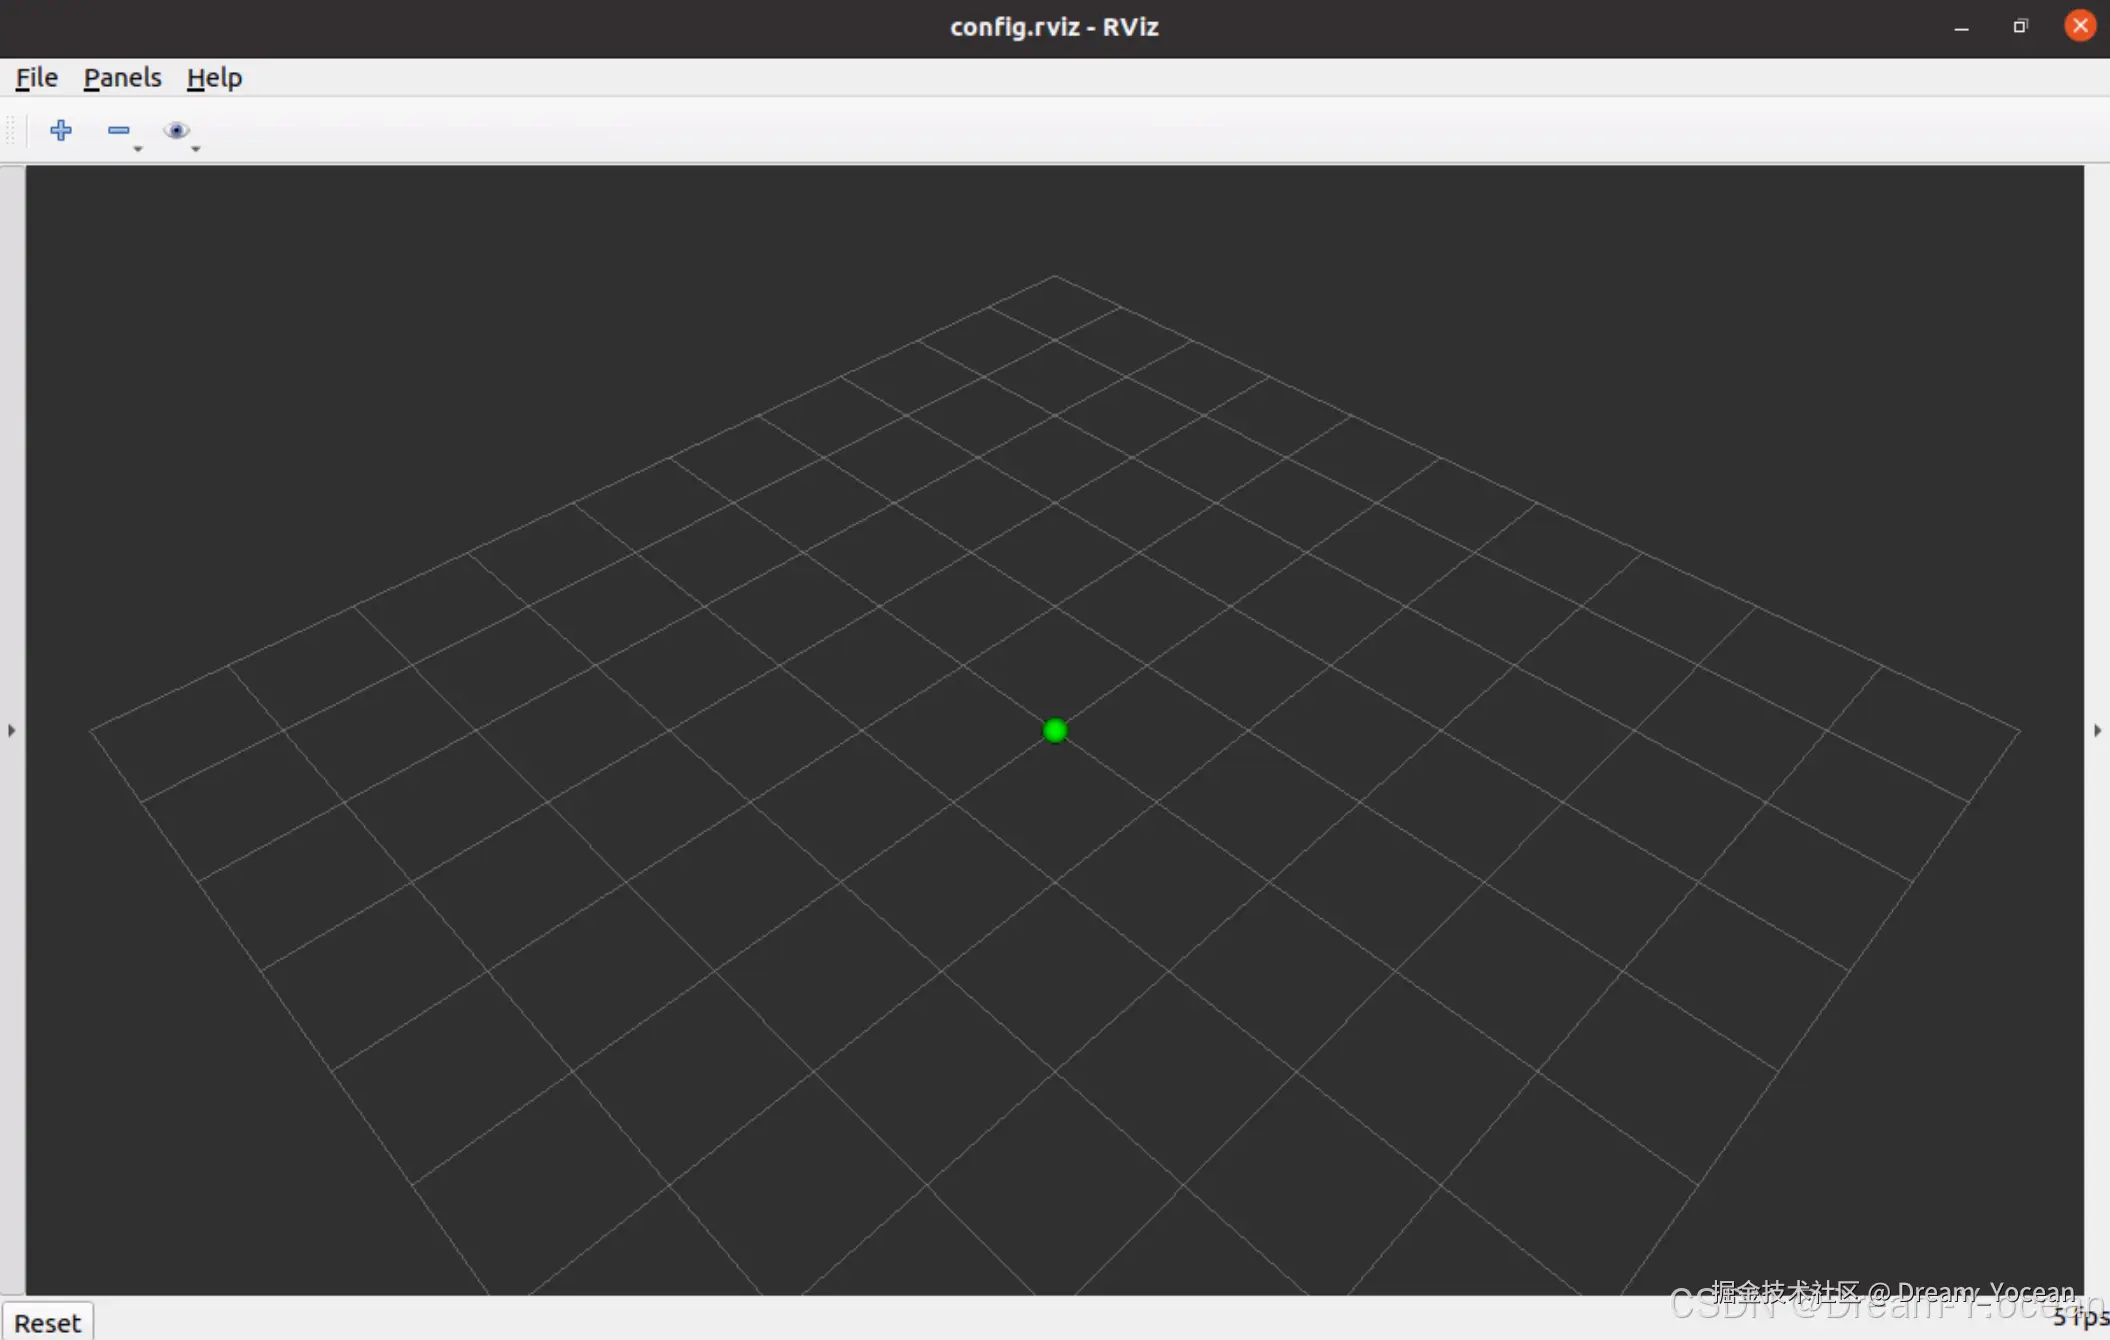Grab the dotted toolbar drag handle
This screenshot has width=2110, height=1340.
coord(12,131)
